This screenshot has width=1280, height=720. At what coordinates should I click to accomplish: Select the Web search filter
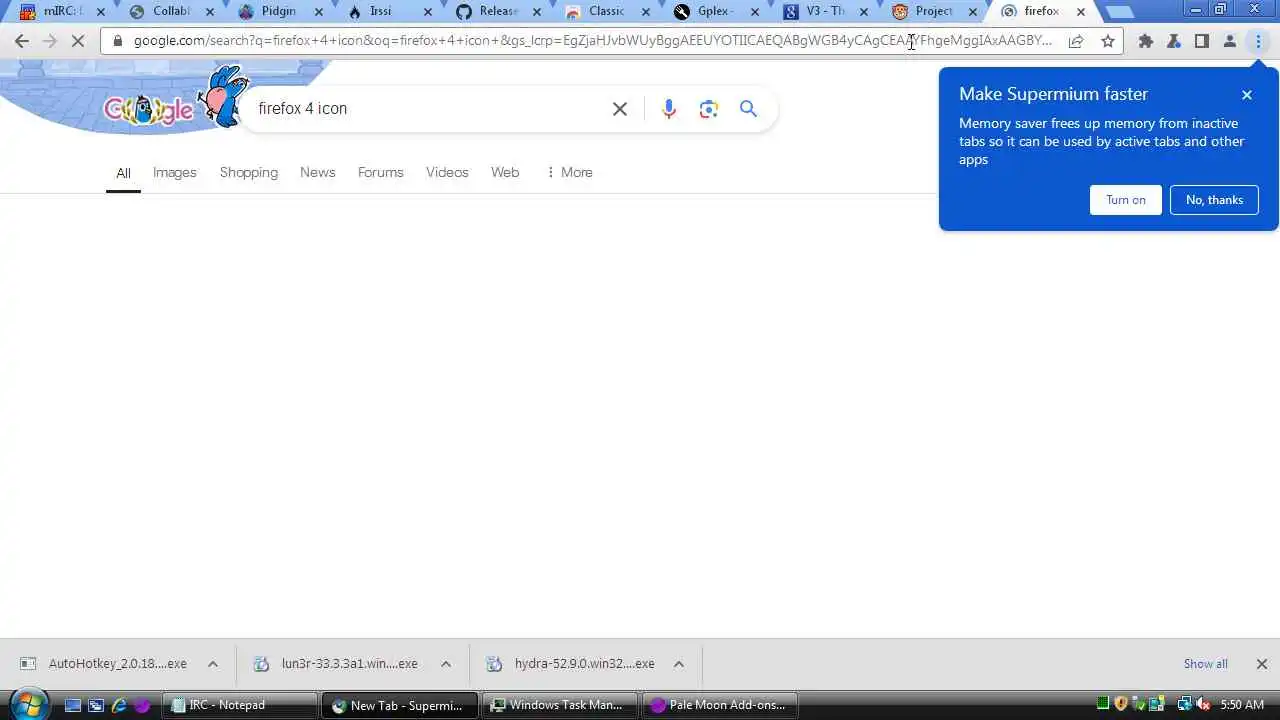click(505, 172)
